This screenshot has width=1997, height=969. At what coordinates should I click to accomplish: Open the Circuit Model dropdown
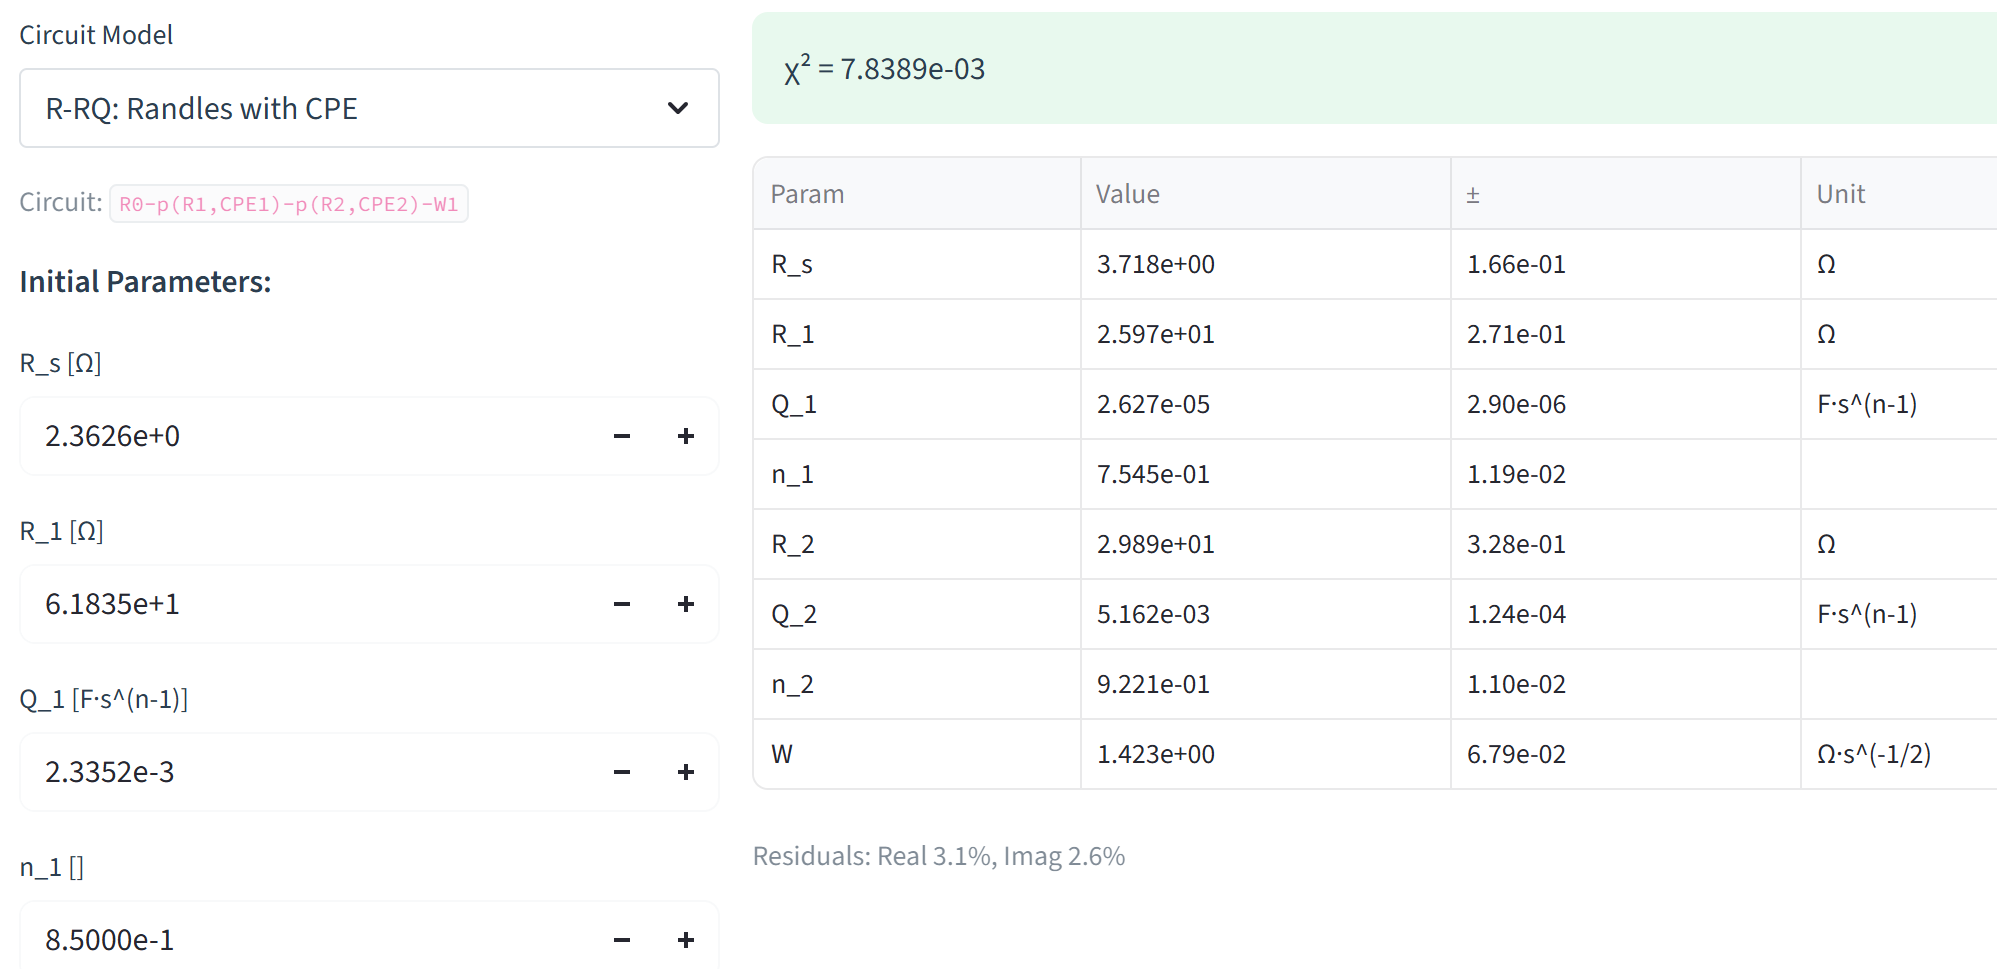368,108
